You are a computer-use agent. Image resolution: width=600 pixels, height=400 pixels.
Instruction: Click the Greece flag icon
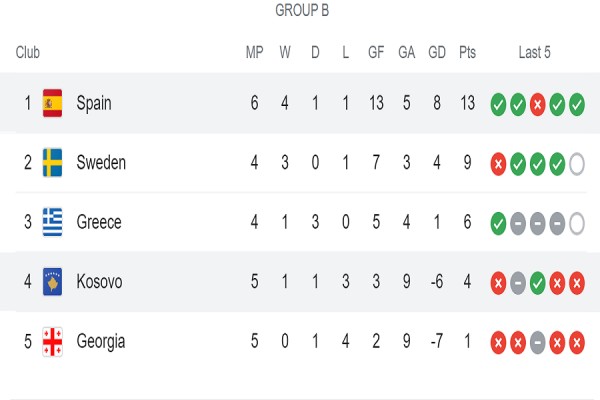point(52,222)
